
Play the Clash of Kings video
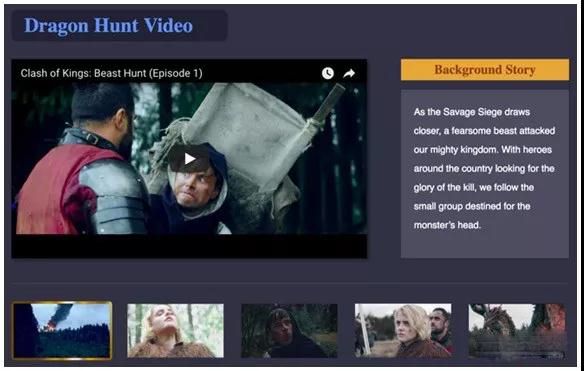click(190, 159)
